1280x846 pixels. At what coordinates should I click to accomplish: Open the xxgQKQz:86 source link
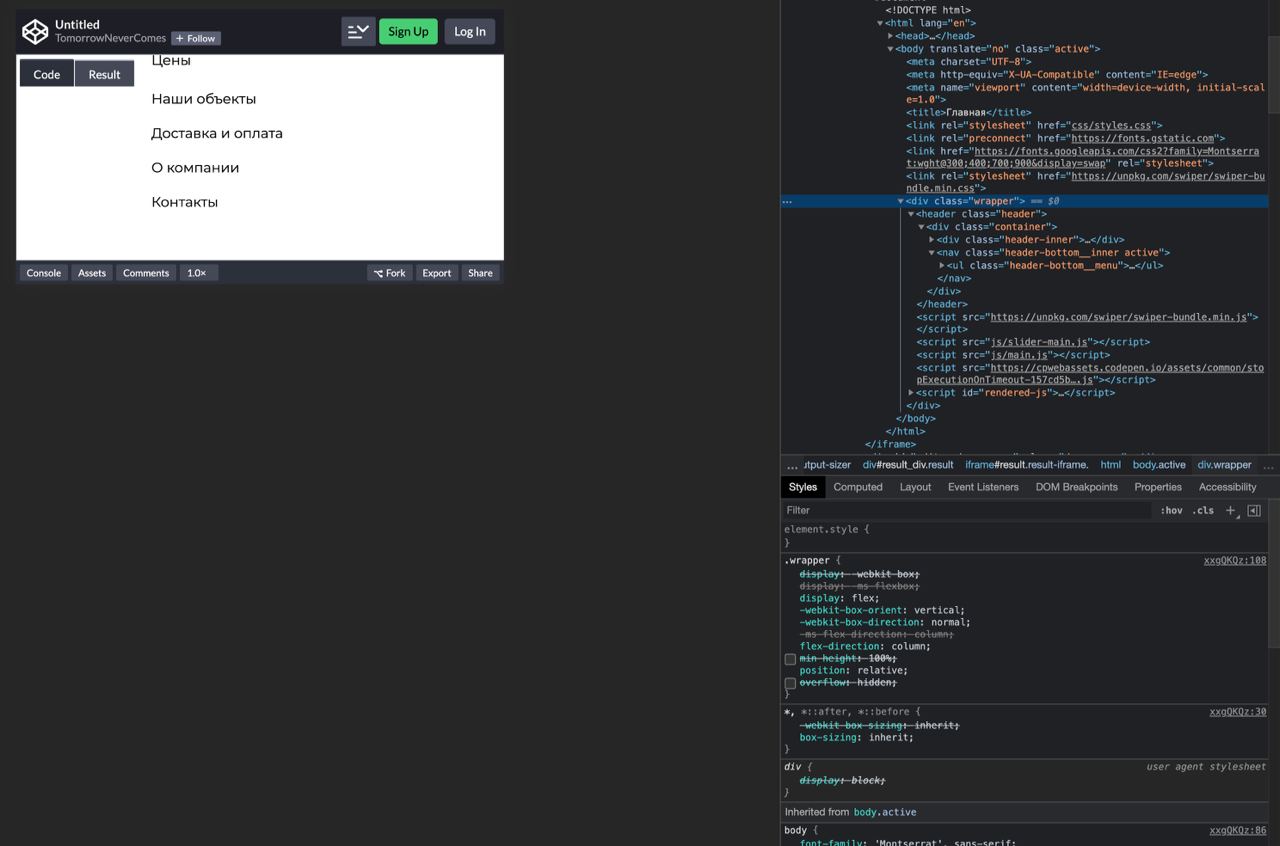(x=1238, y=830)
